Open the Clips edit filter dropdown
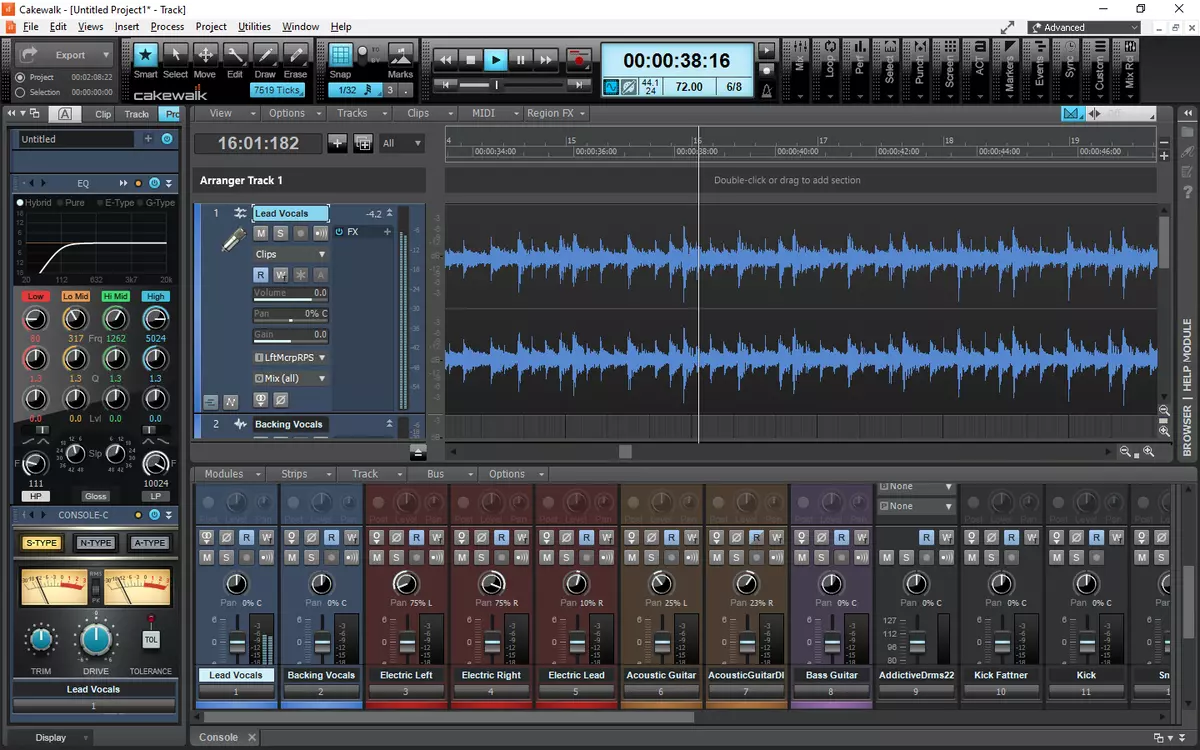 coord(290,254)
